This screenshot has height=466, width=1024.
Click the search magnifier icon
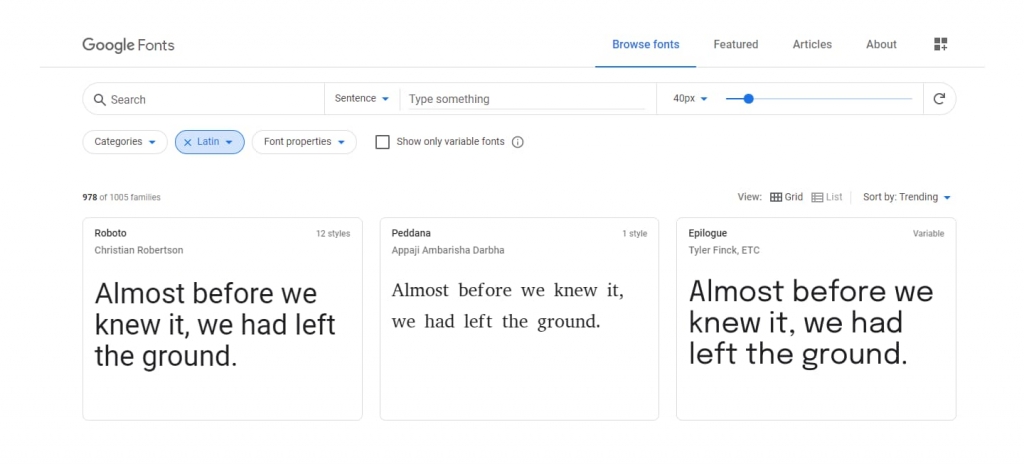tap(99, 99)
